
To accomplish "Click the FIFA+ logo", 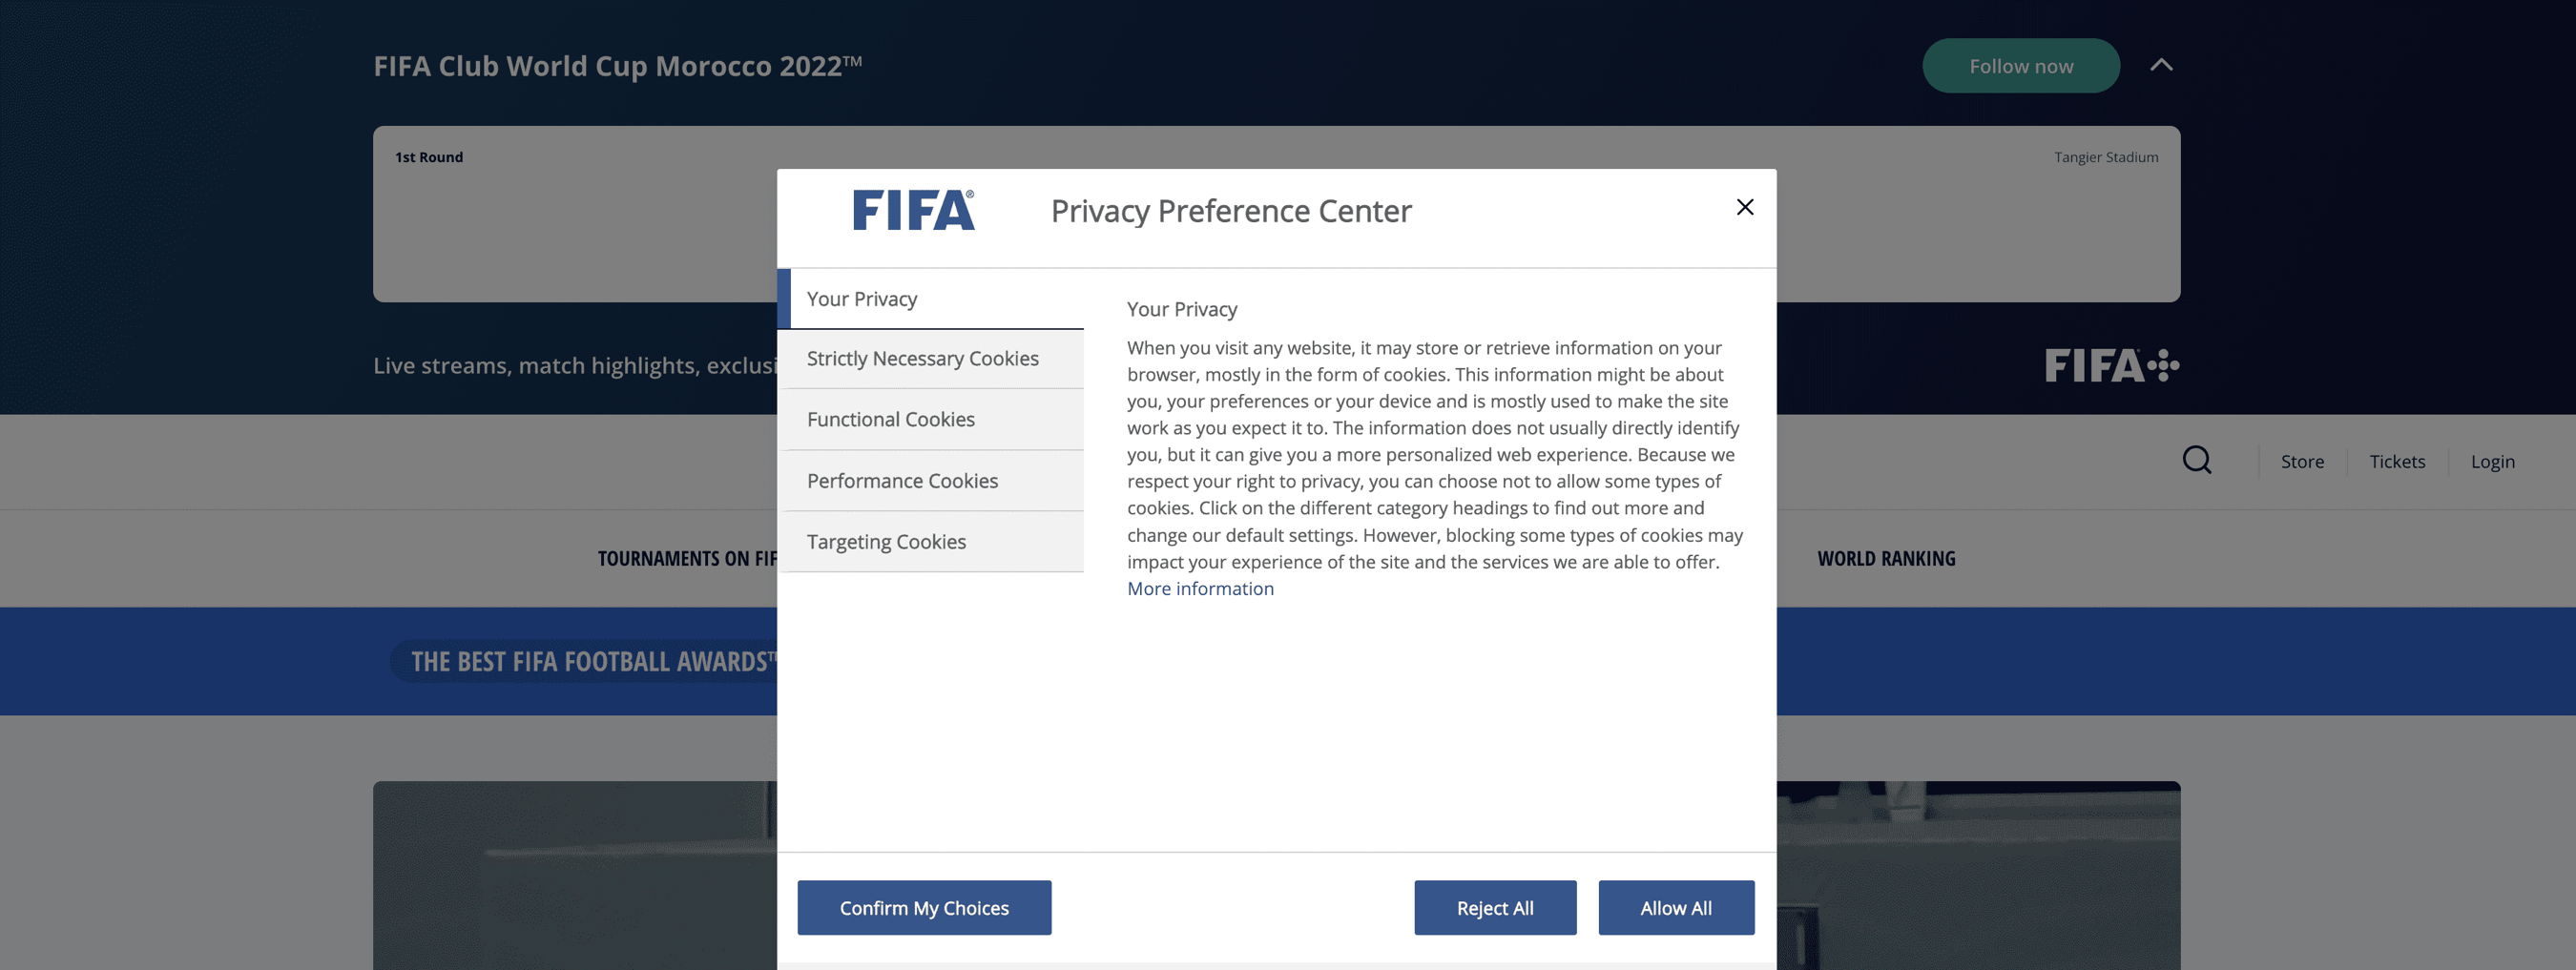I will pos(2113,365).
